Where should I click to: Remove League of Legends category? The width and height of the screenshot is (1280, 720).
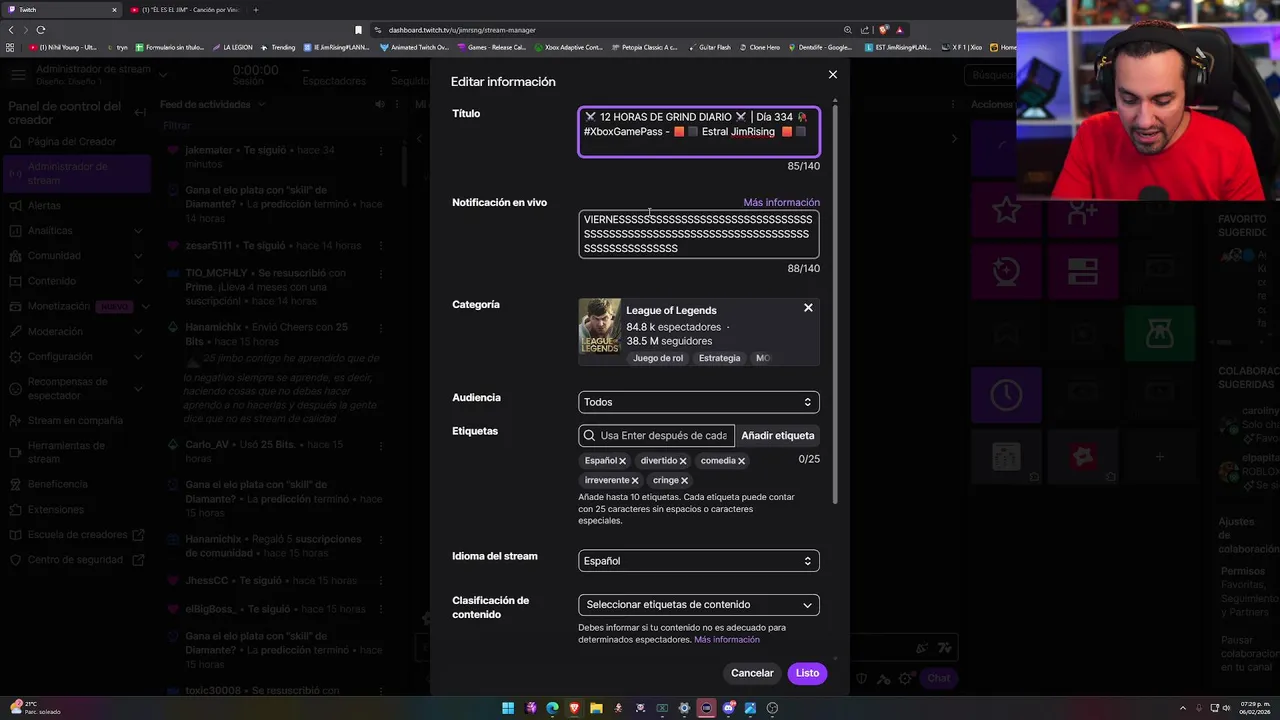808,308
